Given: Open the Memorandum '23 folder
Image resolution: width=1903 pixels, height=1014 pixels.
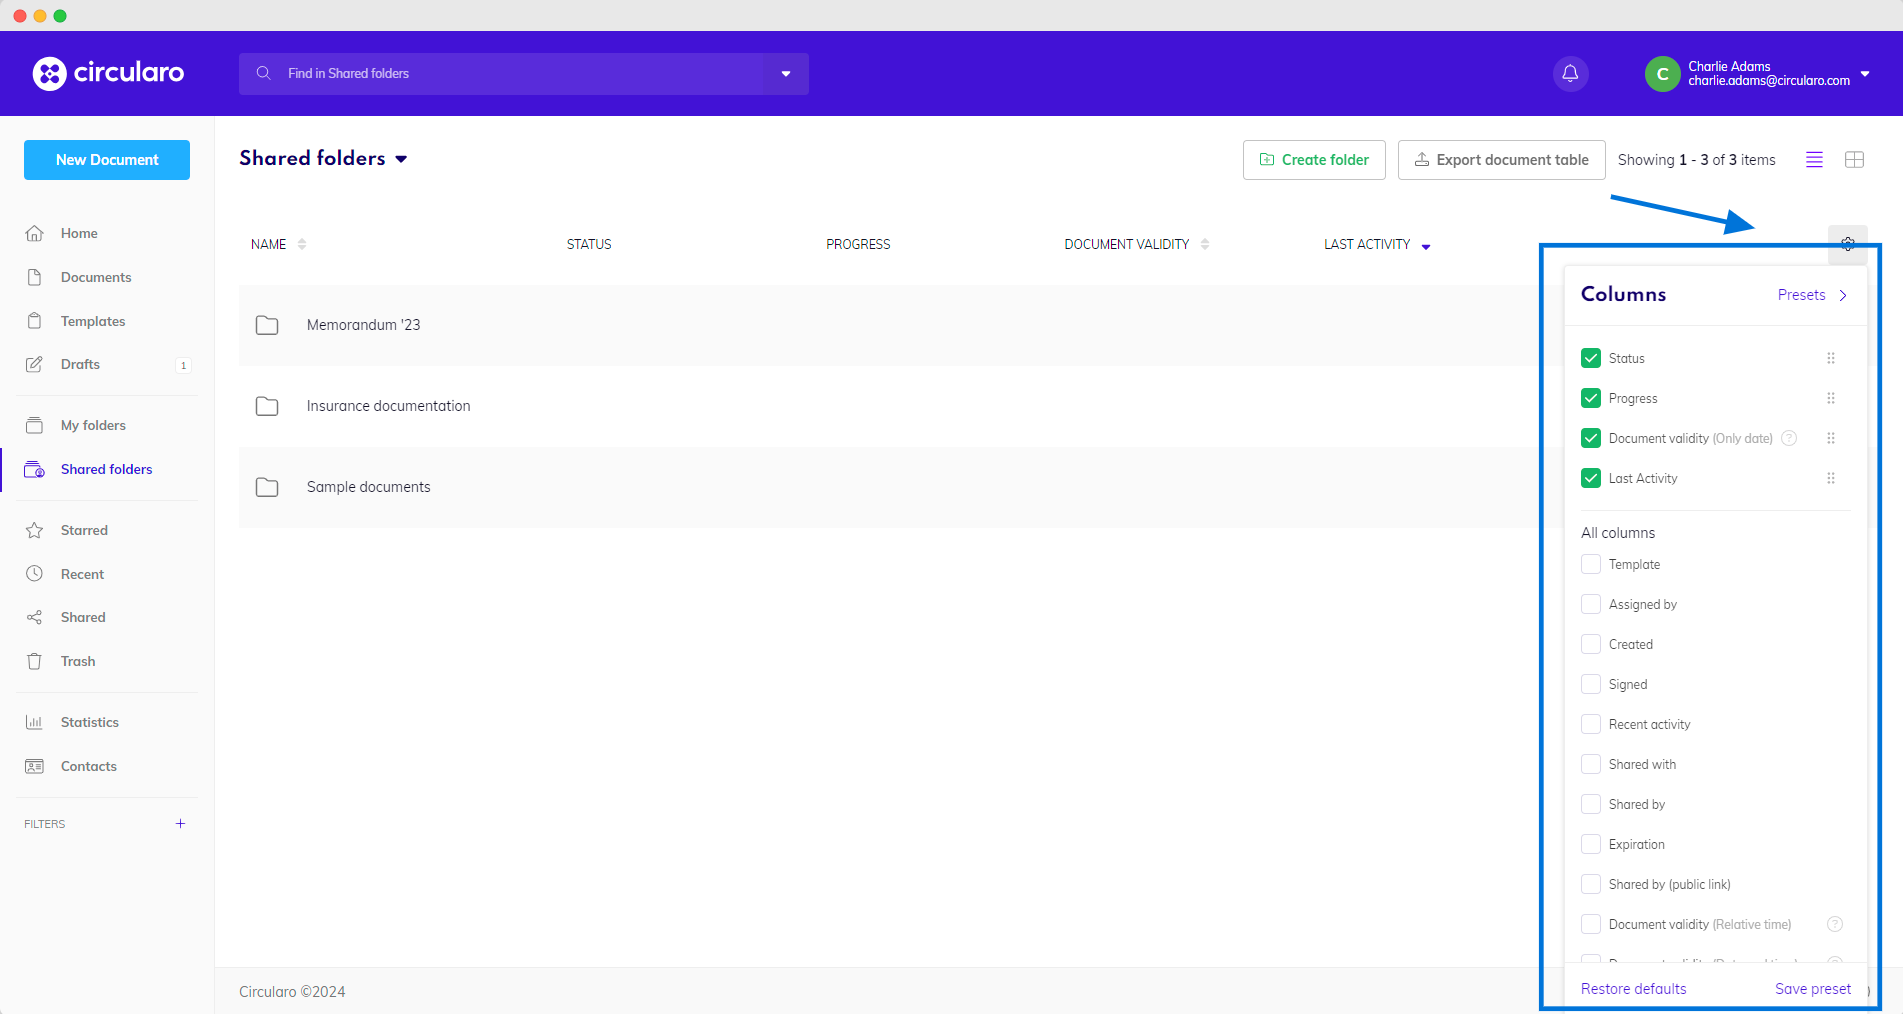Looking at the screenshot, I should (x=363, y=325).
